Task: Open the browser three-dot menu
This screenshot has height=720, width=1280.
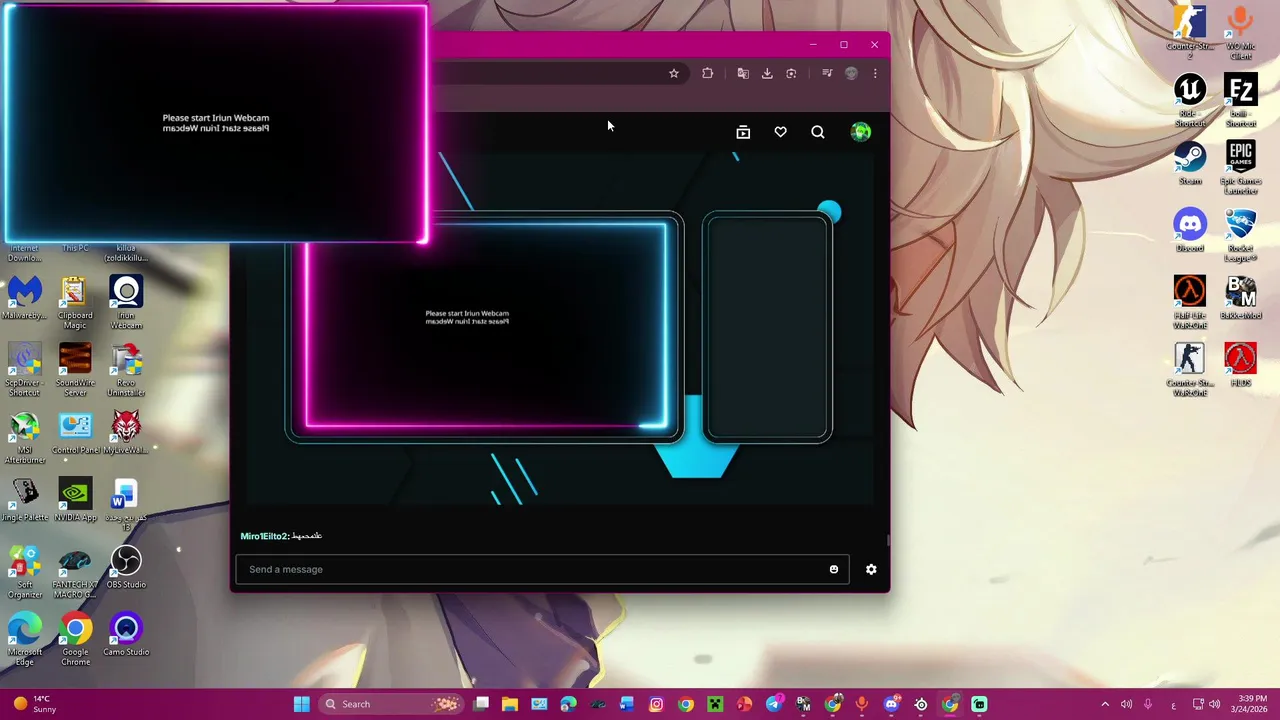Action: pos(875,73)
